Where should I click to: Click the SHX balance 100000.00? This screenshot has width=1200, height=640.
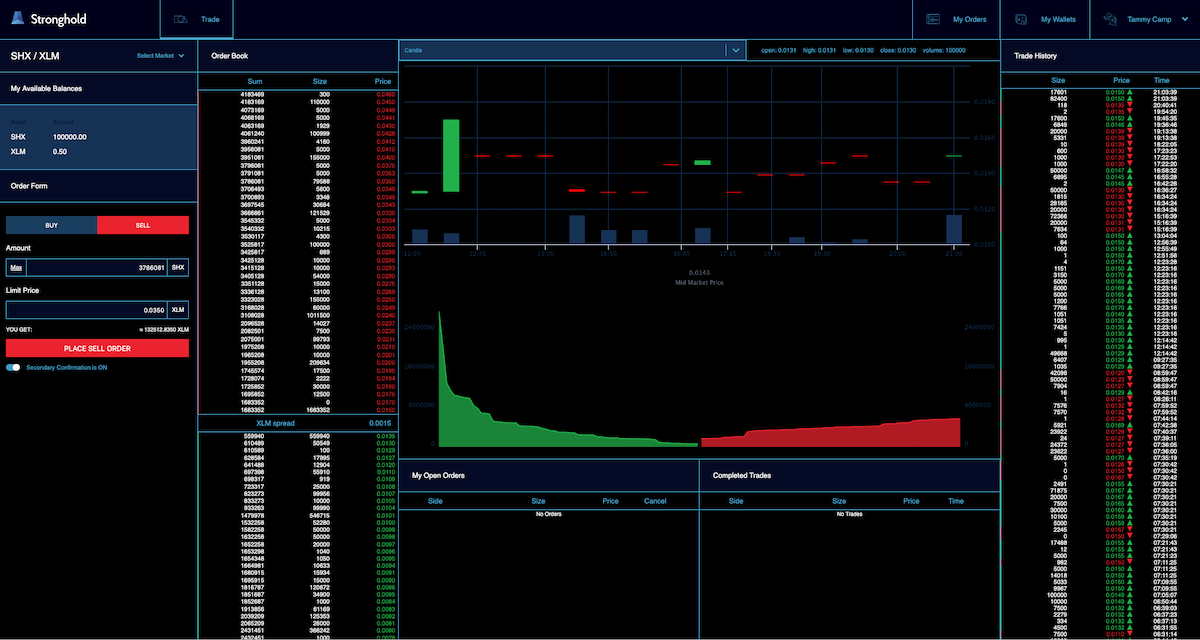[69, 137]
